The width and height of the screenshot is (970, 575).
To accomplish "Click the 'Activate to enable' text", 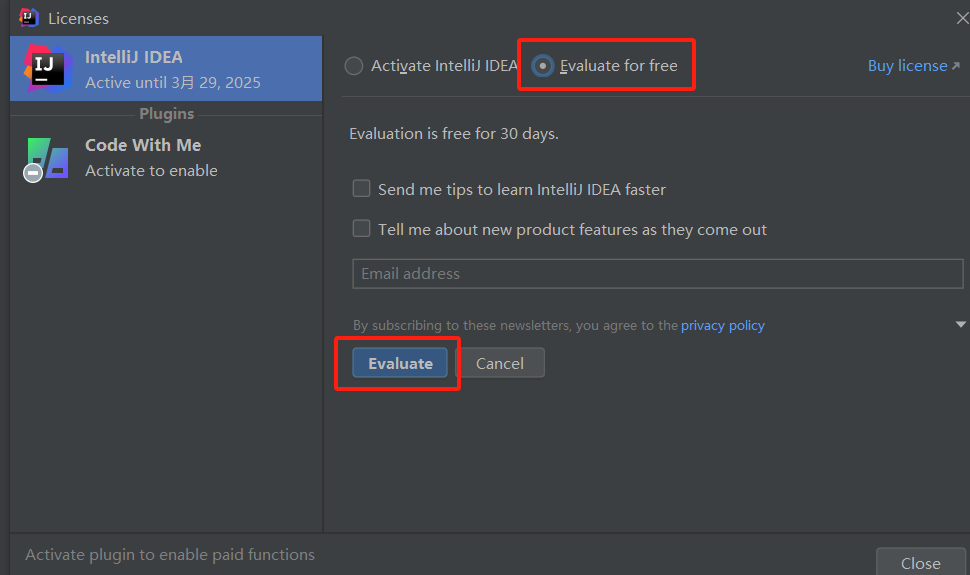I will click(x=151, y=171).
